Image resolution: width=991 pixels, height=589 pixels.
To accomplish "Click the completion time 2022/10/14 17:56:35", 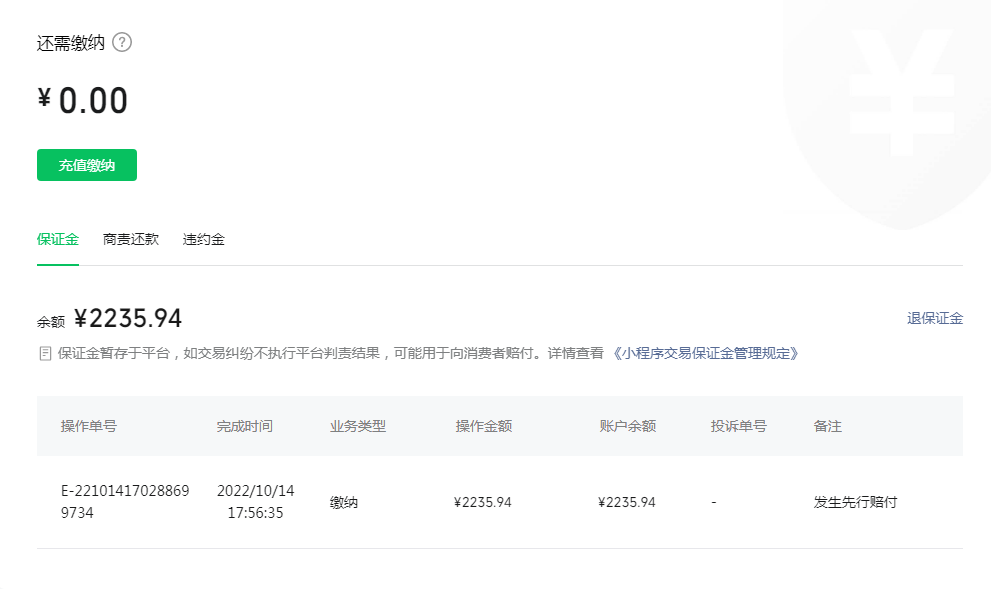I will 255,502.
